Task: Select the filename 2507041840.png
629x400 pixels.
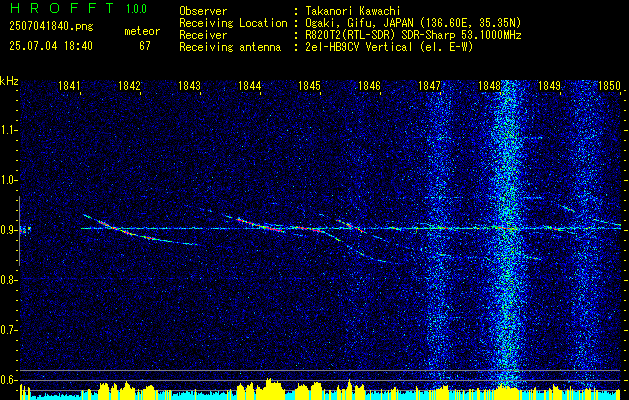Action: click(x=51, y=27)
